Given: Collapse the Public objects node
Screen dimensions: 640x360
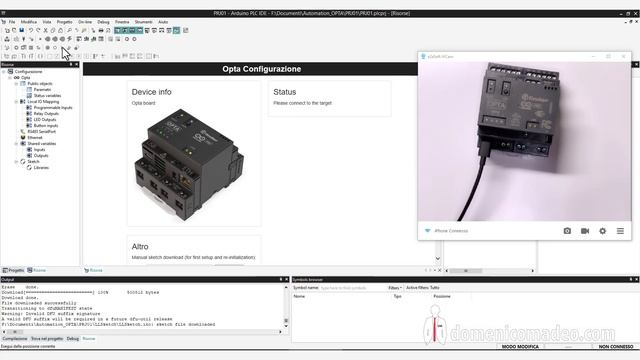Looking at the screenshot, I should tap(16, 84).
